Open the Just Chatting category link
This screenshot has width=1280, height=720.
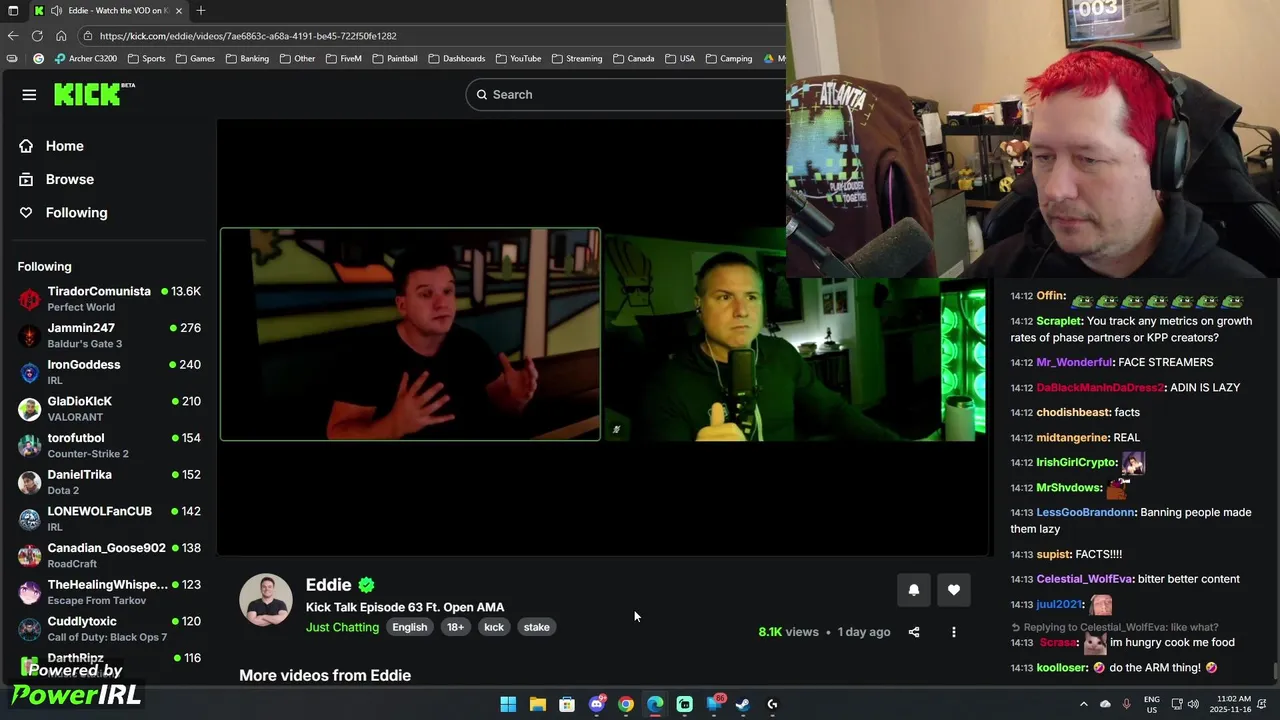342,627
